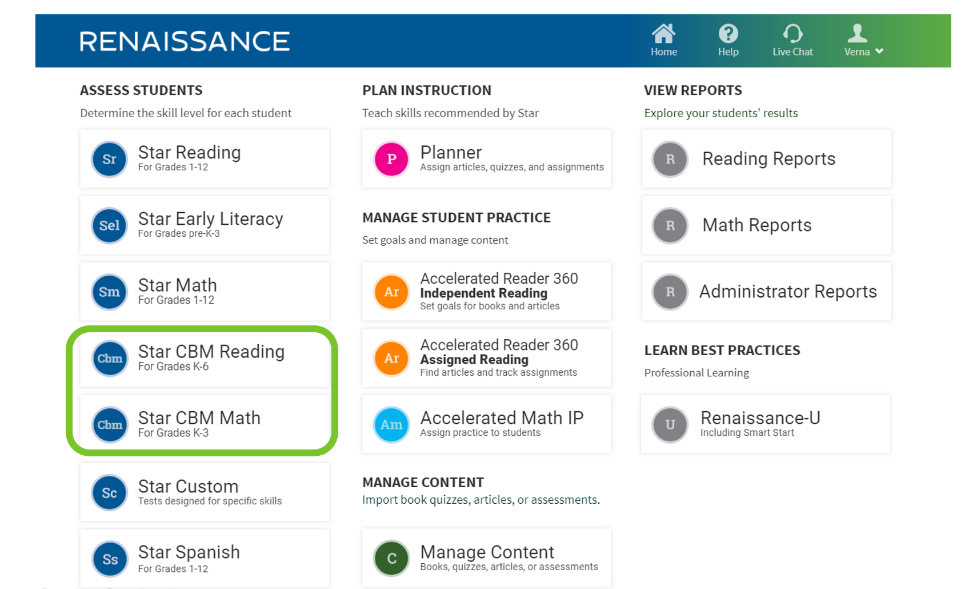Click the pink P Planner icon
Screen dimensions: 965x589
(391, 159)
